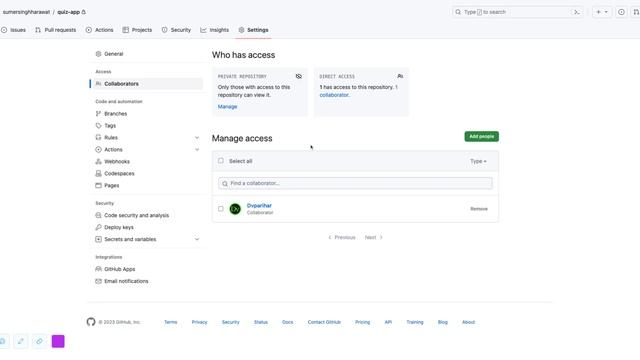Open Code security and analysis
The image size is (640, 360).
pos(136,215)
